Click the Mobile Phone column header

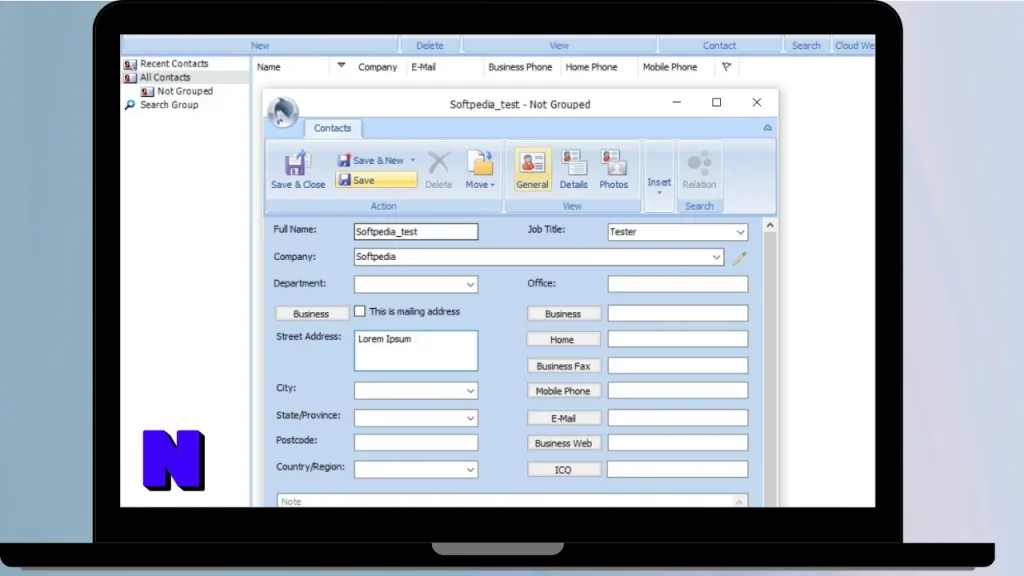tap(670, 67)
